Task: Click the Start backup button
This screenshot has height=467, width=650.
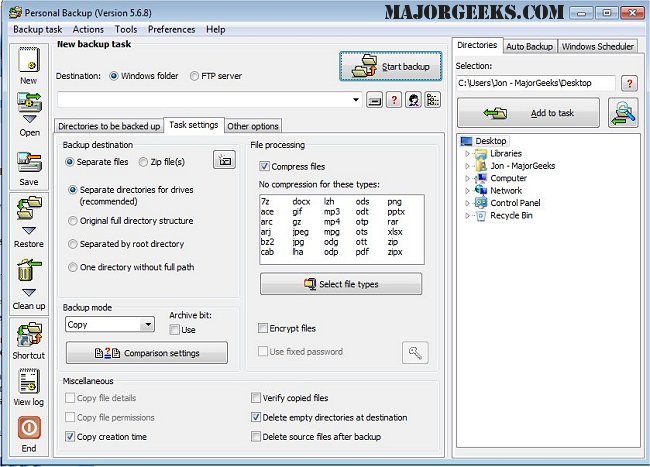Action: tap(390, 66)
